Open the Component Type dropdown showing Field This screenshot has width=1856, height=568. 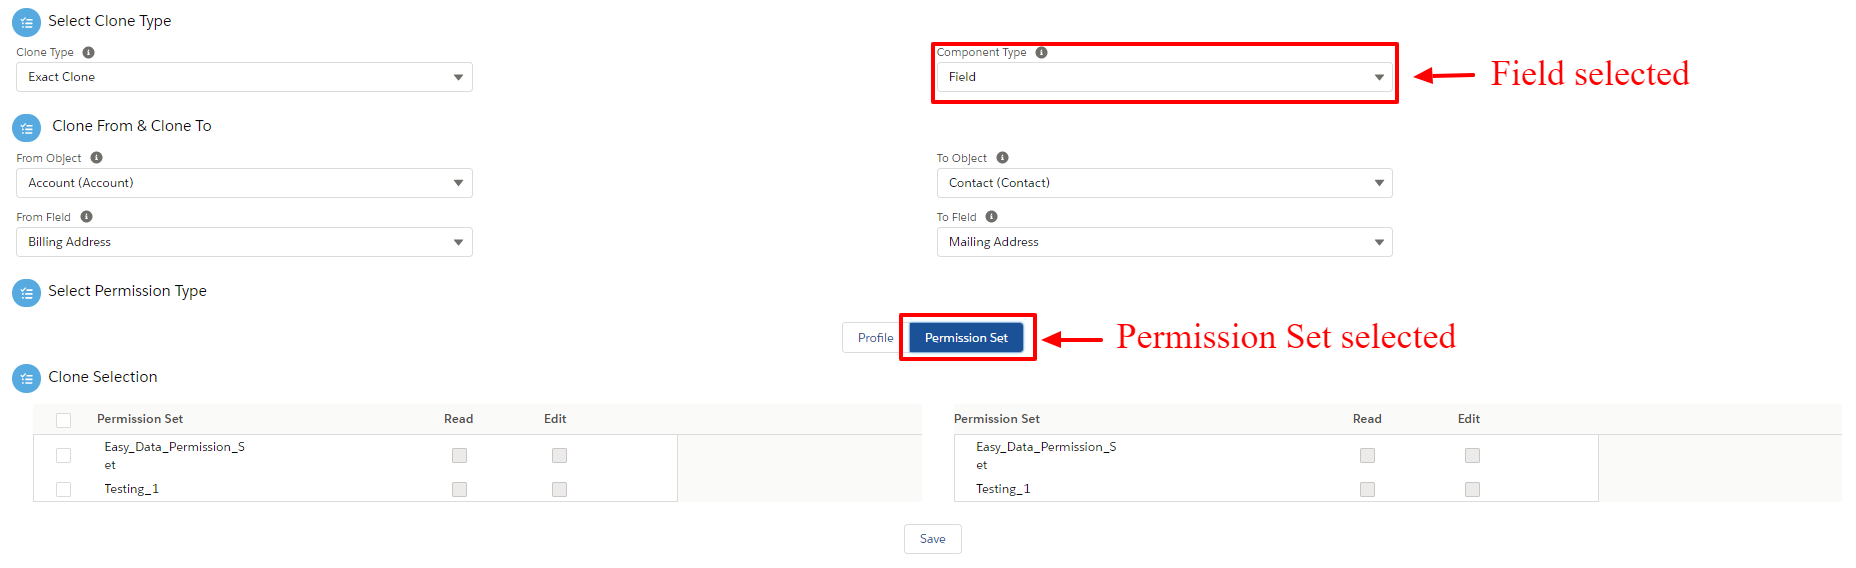[1164, 77]
